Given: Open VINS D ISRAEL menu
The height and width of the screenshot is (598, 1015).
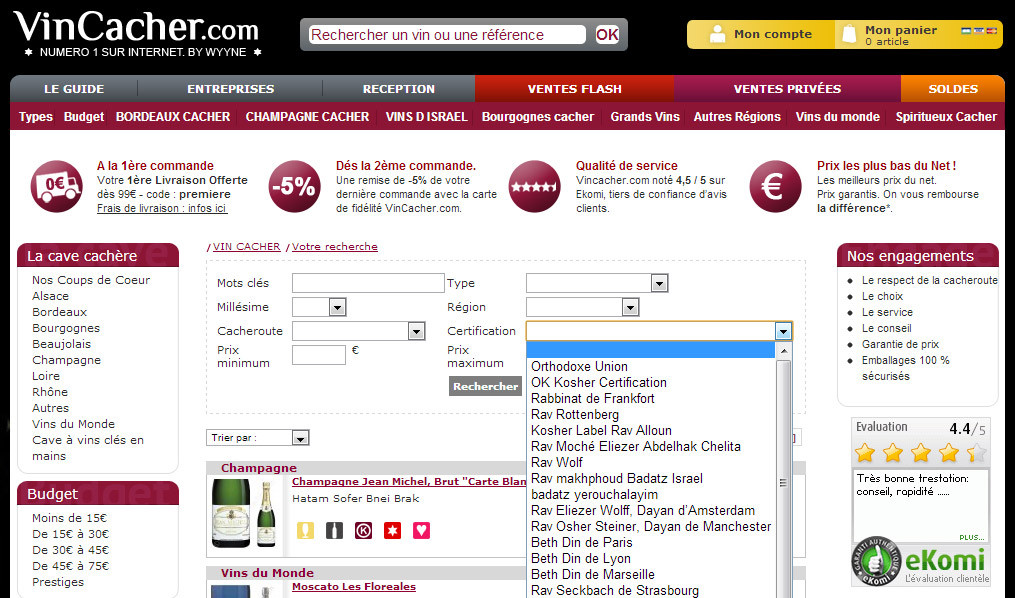Looking at the screenshot, I should coord(427,116).
